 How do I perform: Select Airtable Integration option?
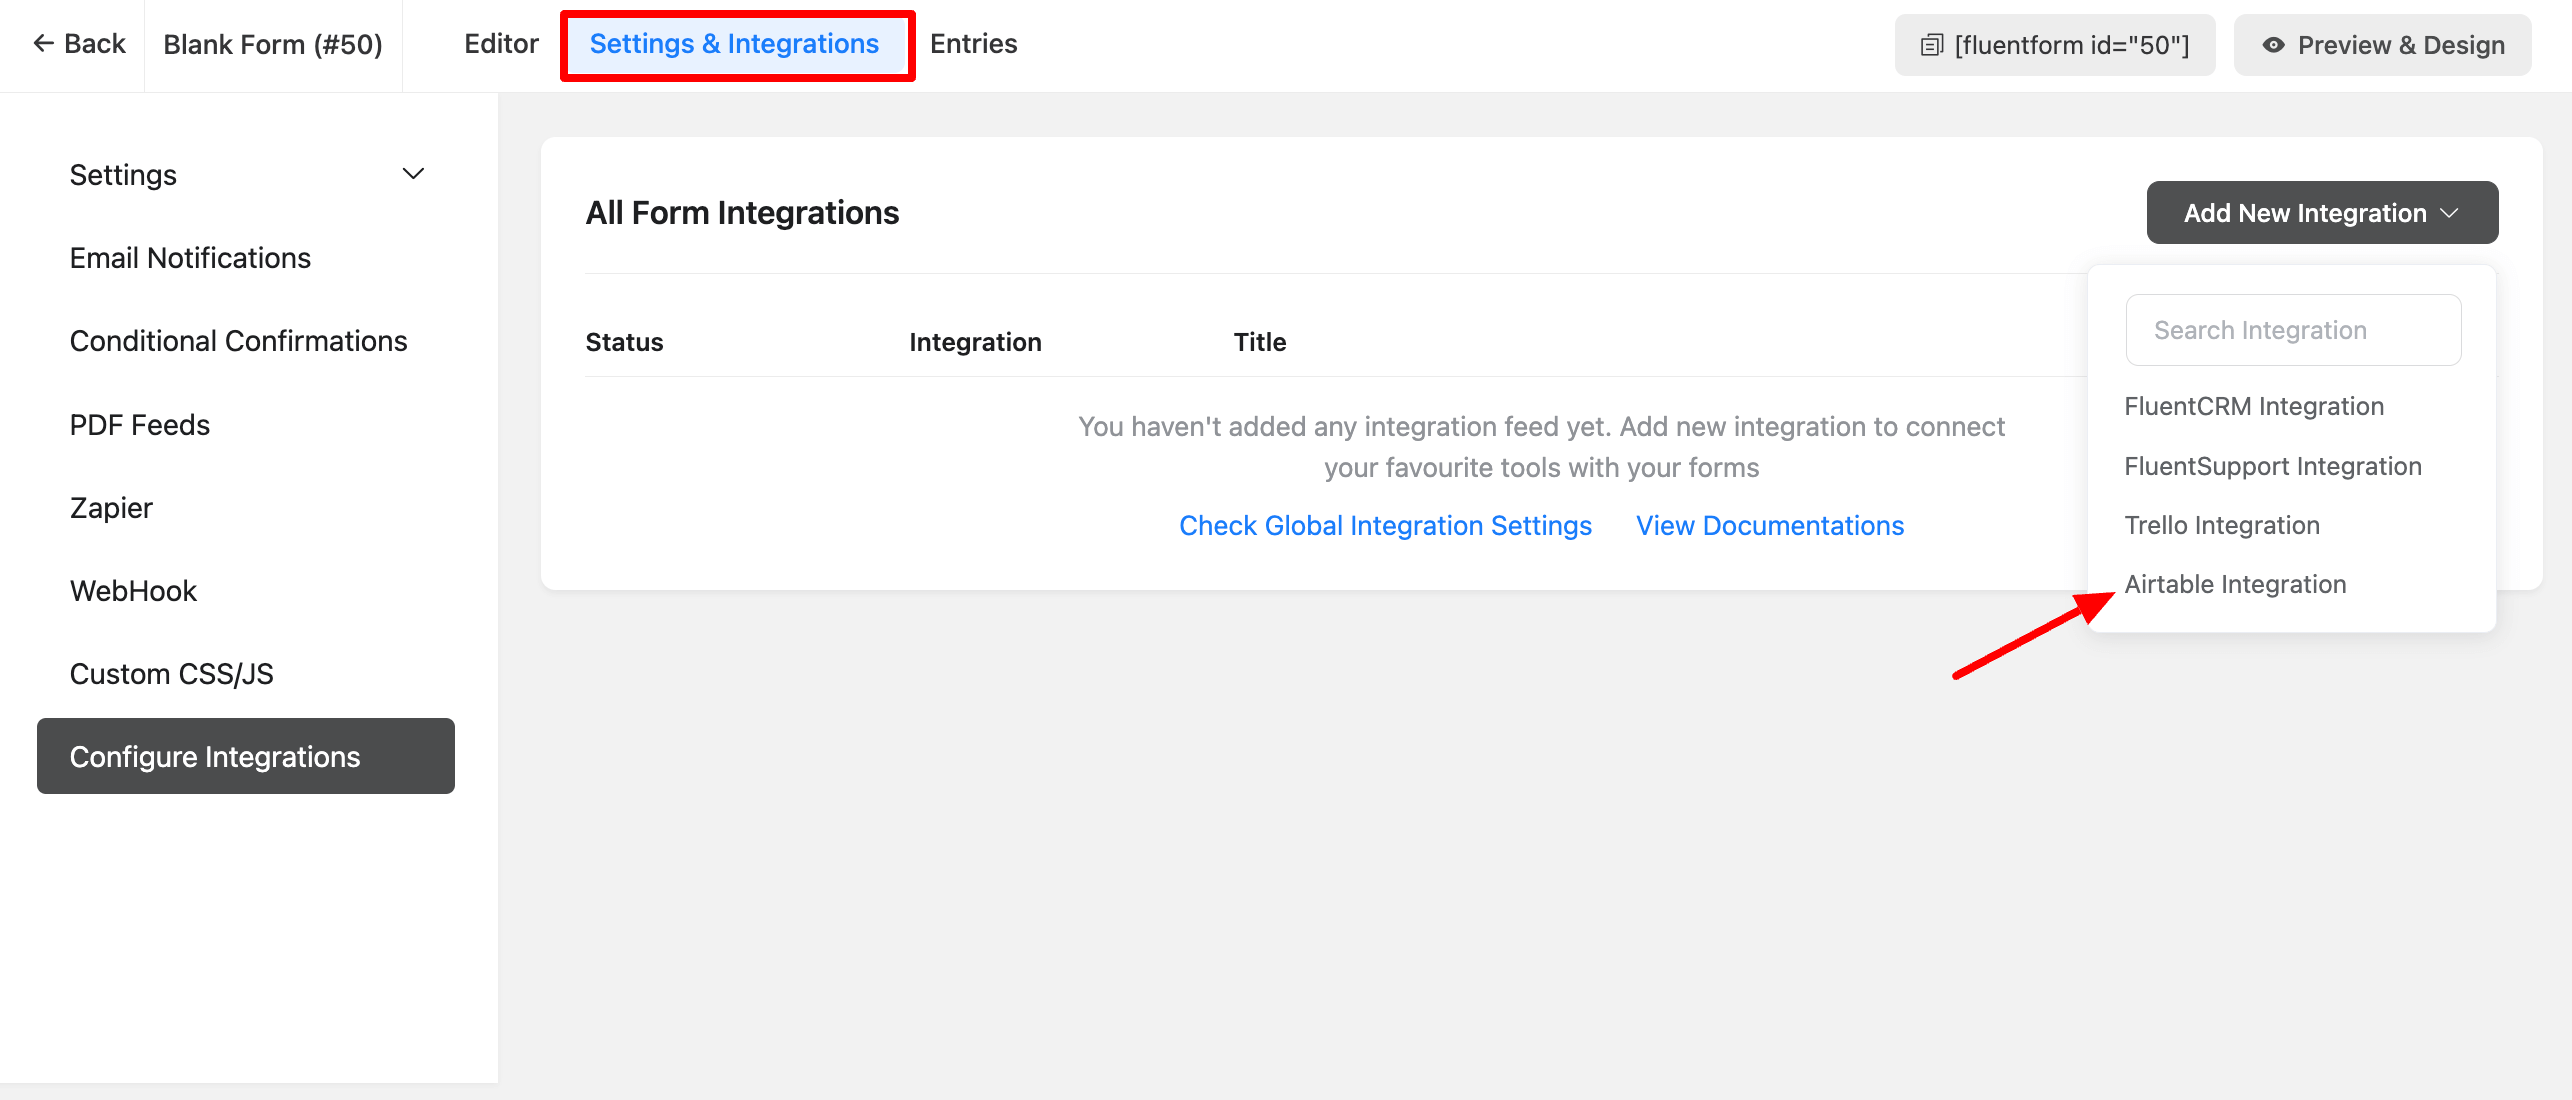2234,584
